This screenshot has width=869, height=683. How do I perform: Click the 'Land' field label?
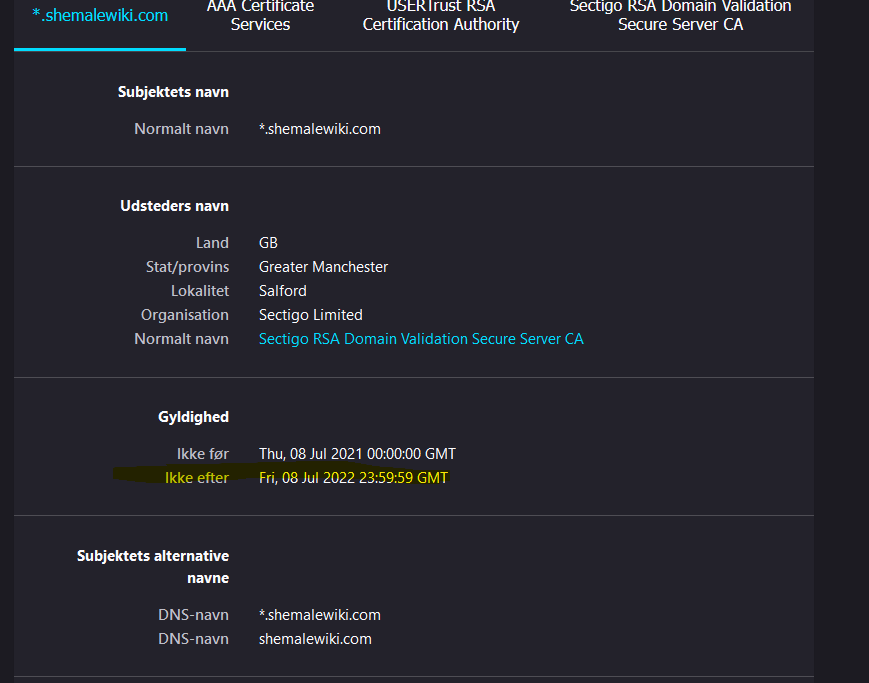[212, 243]
